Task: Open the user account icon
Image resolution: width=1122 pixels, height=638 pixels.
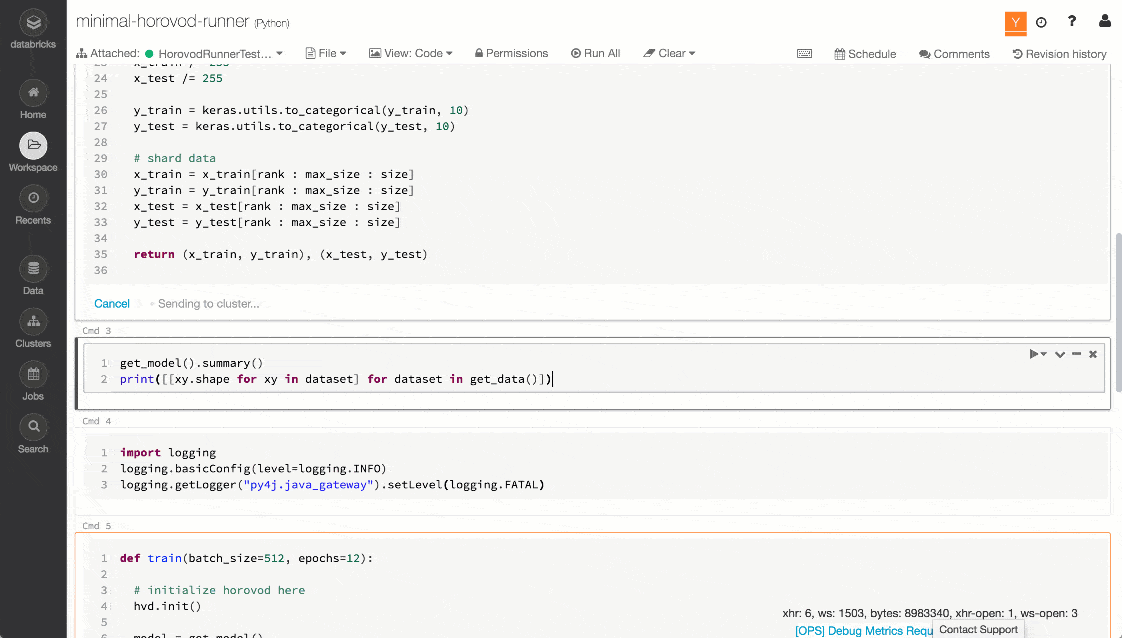Action: pyautogui.click(x=1104, y=21)
